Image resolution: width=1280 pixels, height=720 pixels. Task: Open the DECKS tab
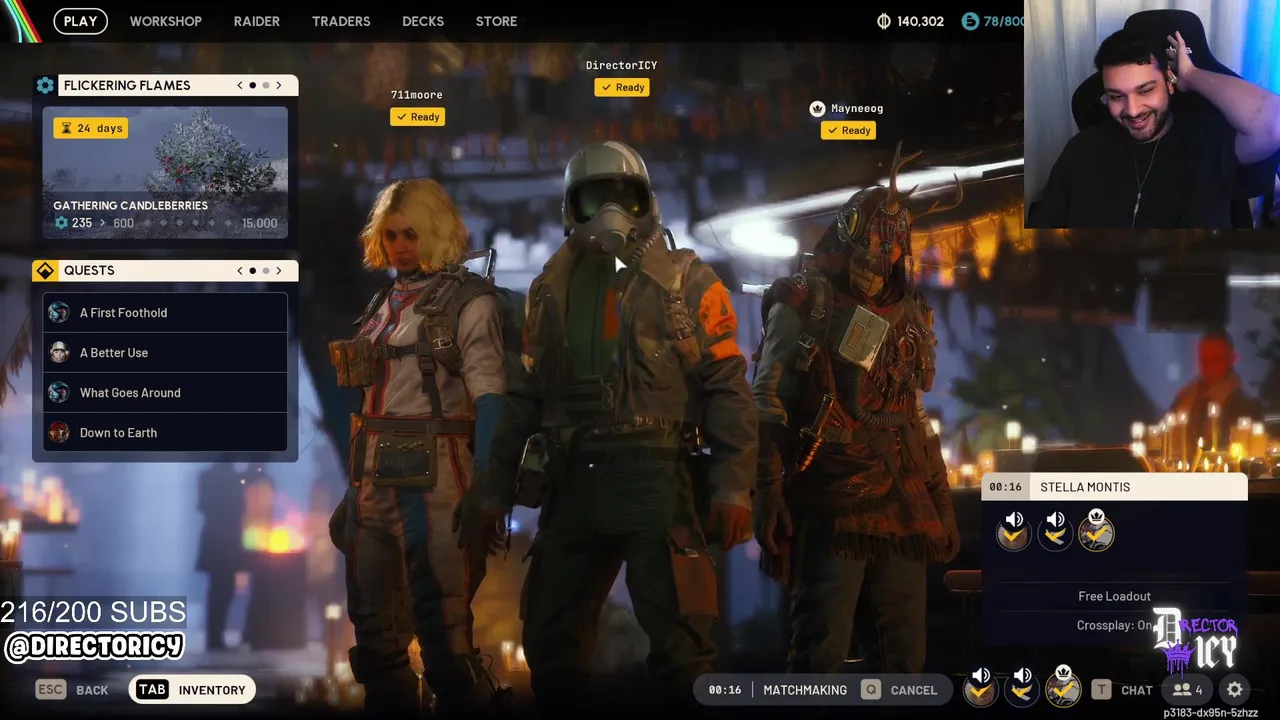[x=423, y=21]
